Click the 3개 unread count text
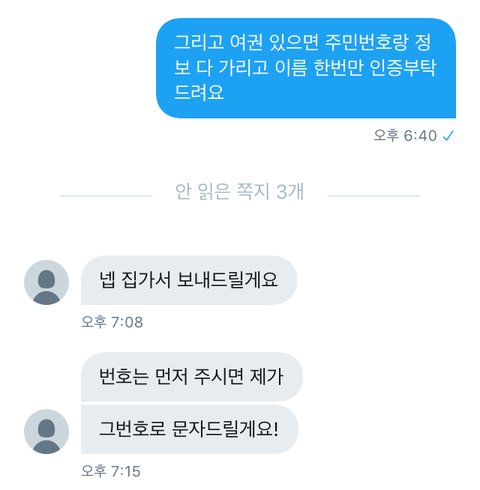Screen dimensions: 480x490 (290, 191)
